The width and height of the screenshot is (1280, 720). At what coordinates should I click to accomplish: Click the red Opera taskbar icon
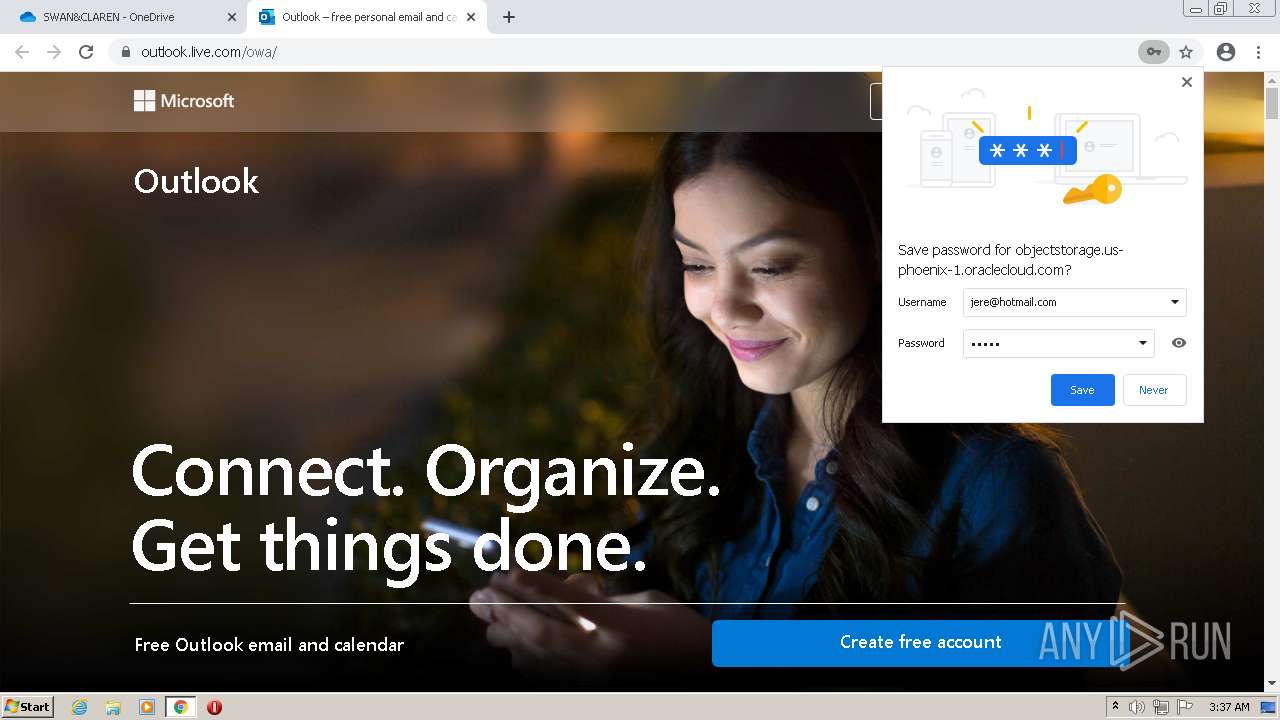point(214,707)
